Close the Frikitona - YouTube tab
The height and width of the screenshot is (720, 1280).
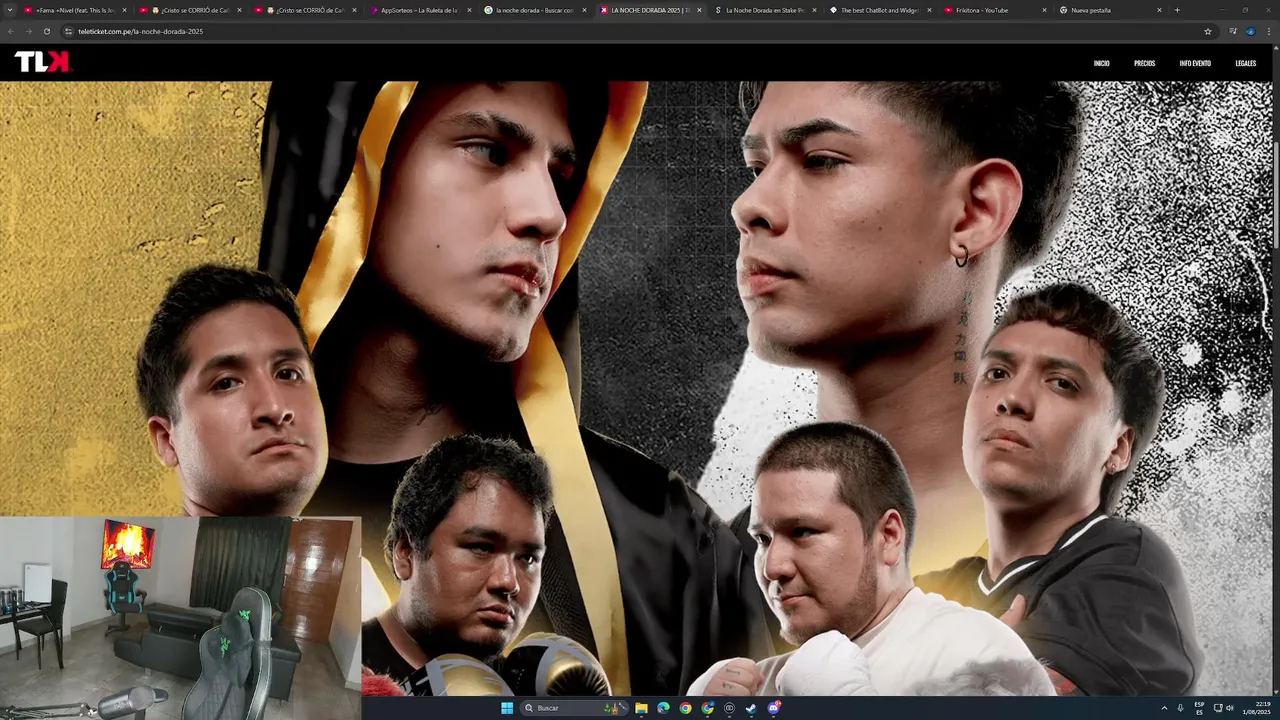click(1045, 10)
